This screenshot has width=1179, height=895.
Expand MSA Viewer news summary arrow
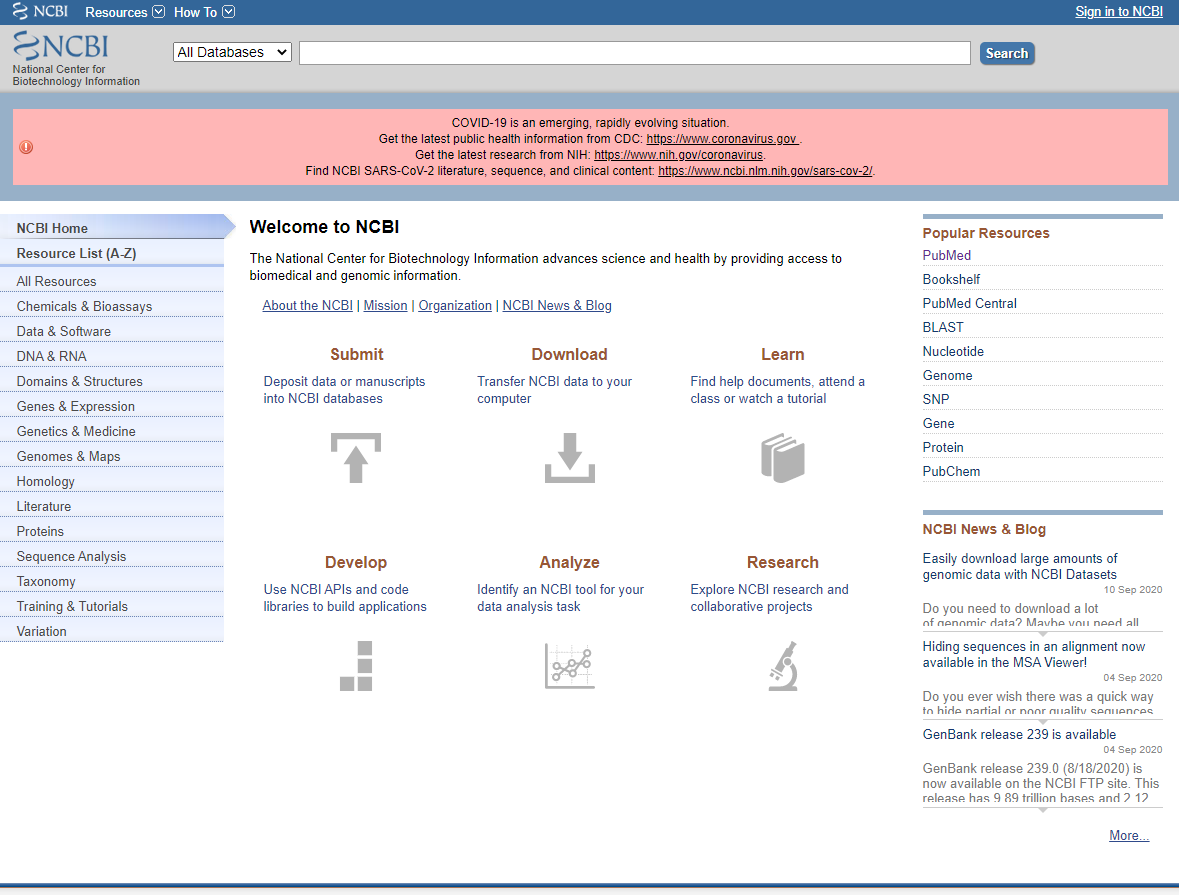pos(1042,721)
